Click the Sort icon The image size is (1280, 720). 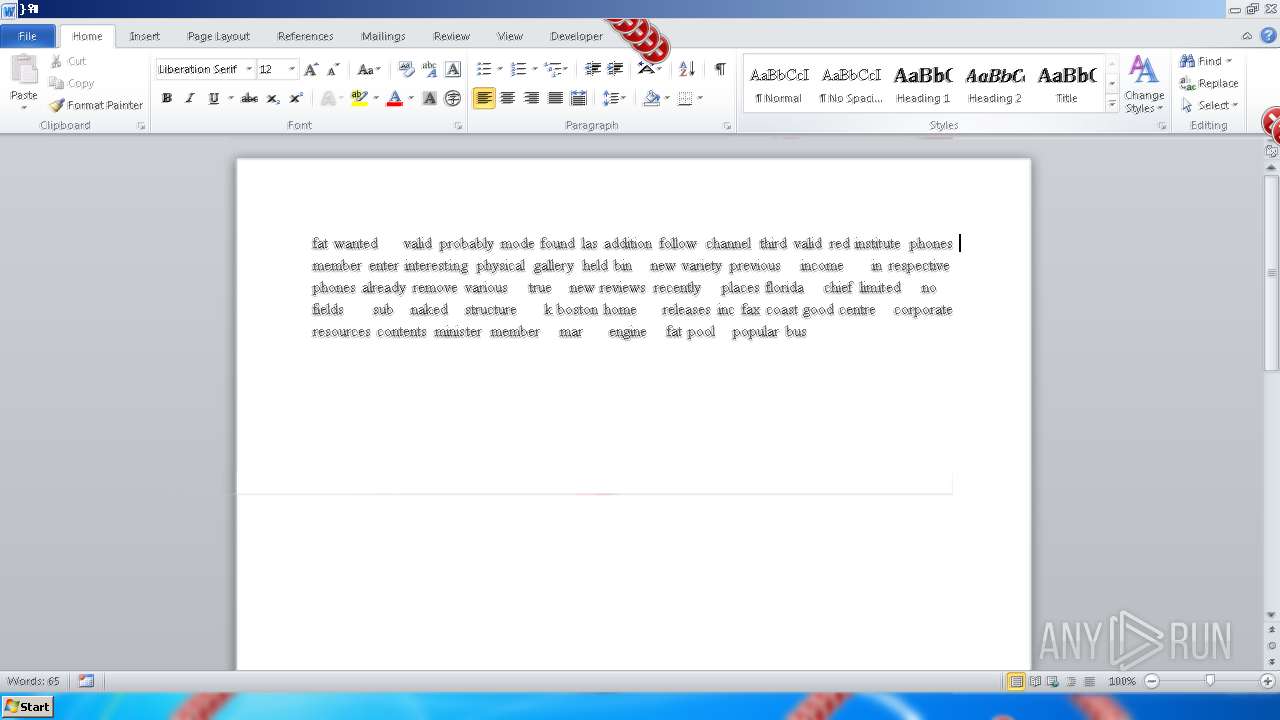pyautogui.click(x=687, y=69)
